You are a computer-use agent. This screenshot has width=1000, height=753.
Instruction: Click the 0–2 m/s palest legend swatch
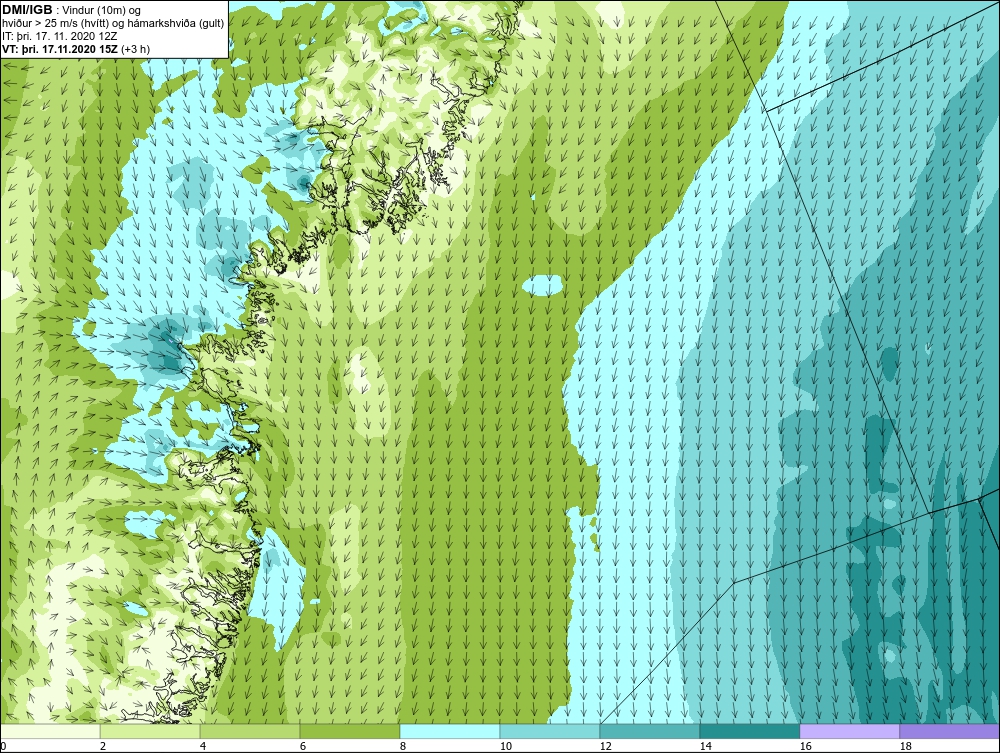pyautogui.click(x=50, y=731)
